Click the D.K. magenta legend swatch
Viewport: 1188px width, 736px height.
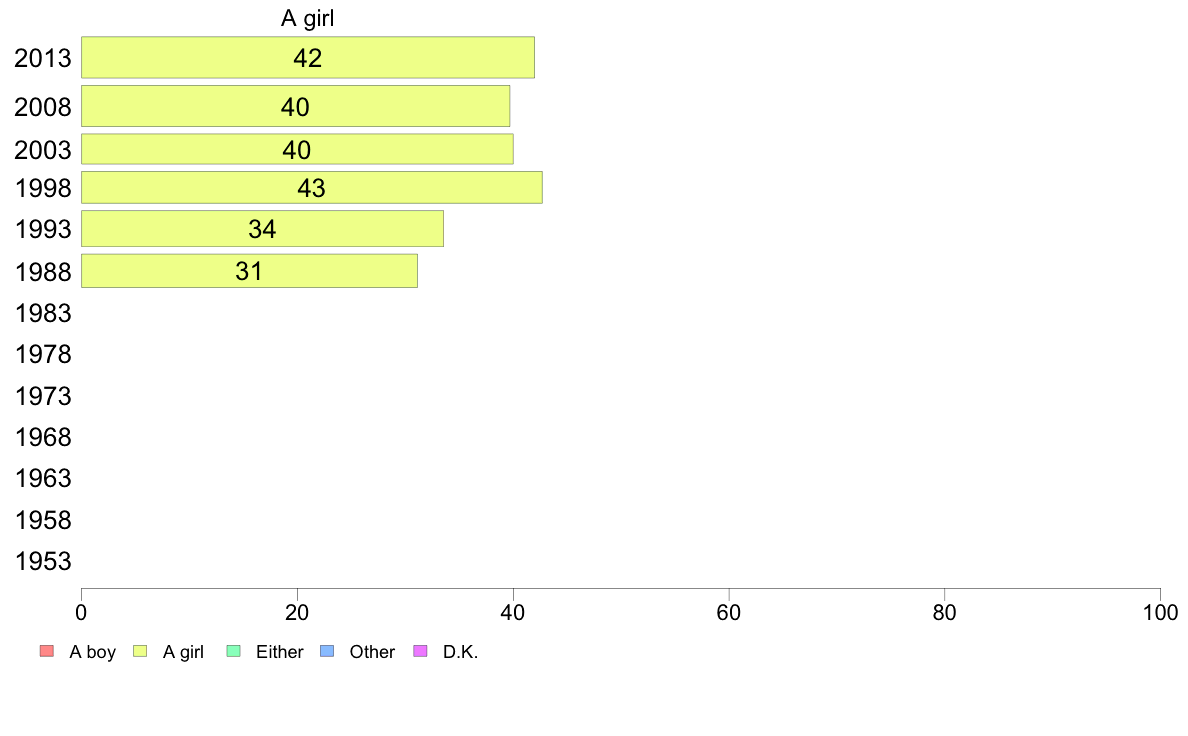(x=420, y=651)
